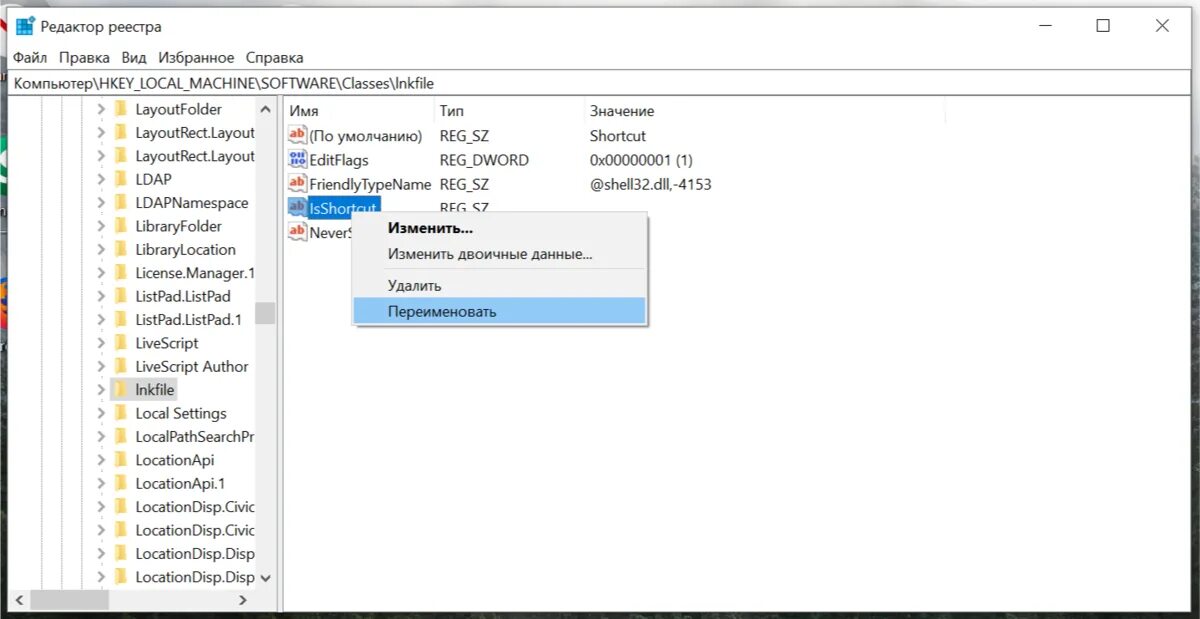Screen dimensions: 1200x619
Task: Click the ListPad.ListPad.1 folder icon
Action: pos(121,320)
